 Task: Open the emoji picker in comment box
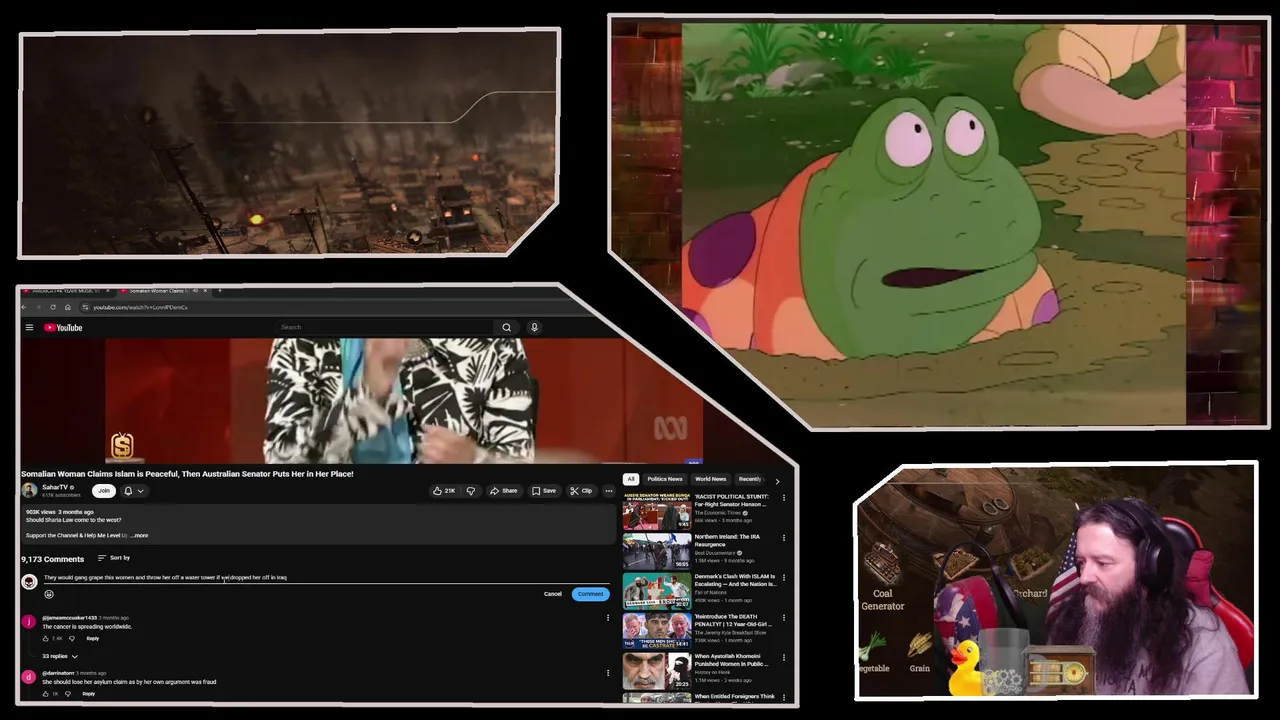[x=48, y=594]
